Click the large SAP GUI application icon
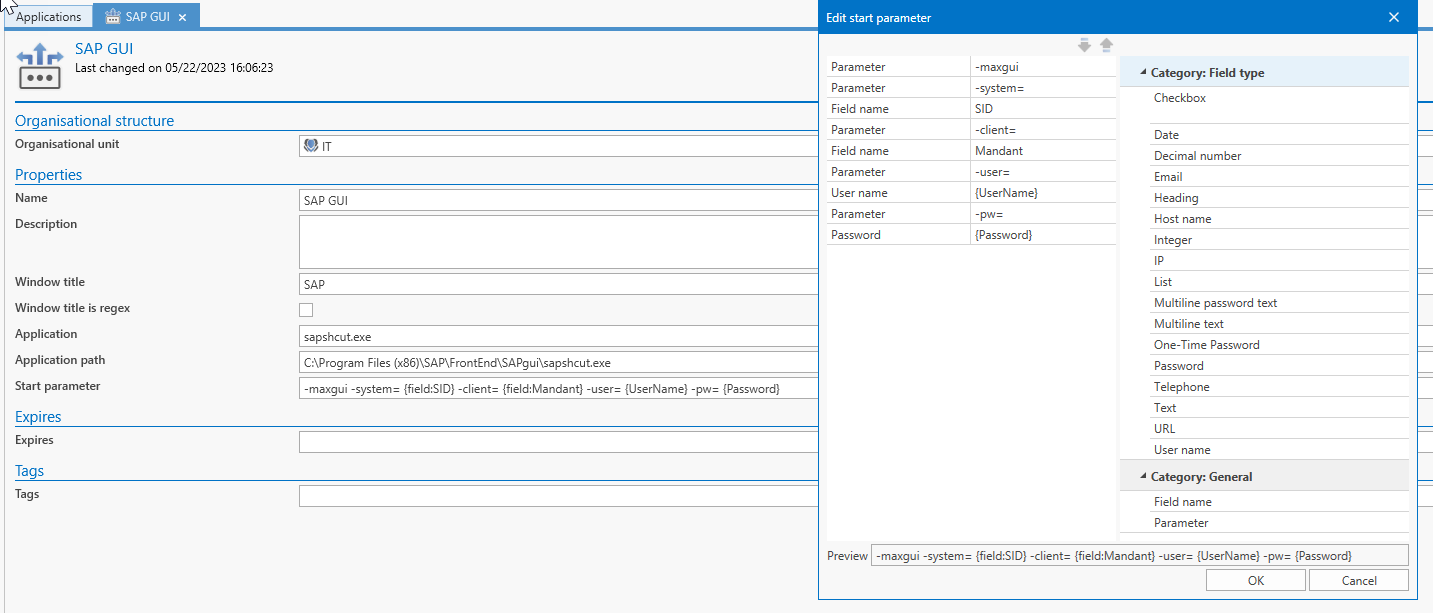Viewport: 1433px width, 613px height. pos(39,66)
